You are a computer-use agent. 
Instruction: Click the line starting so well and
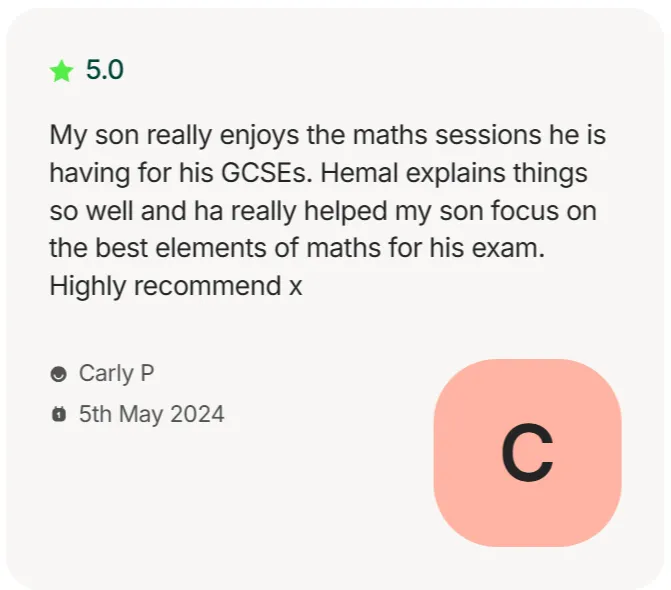point(323,211)
